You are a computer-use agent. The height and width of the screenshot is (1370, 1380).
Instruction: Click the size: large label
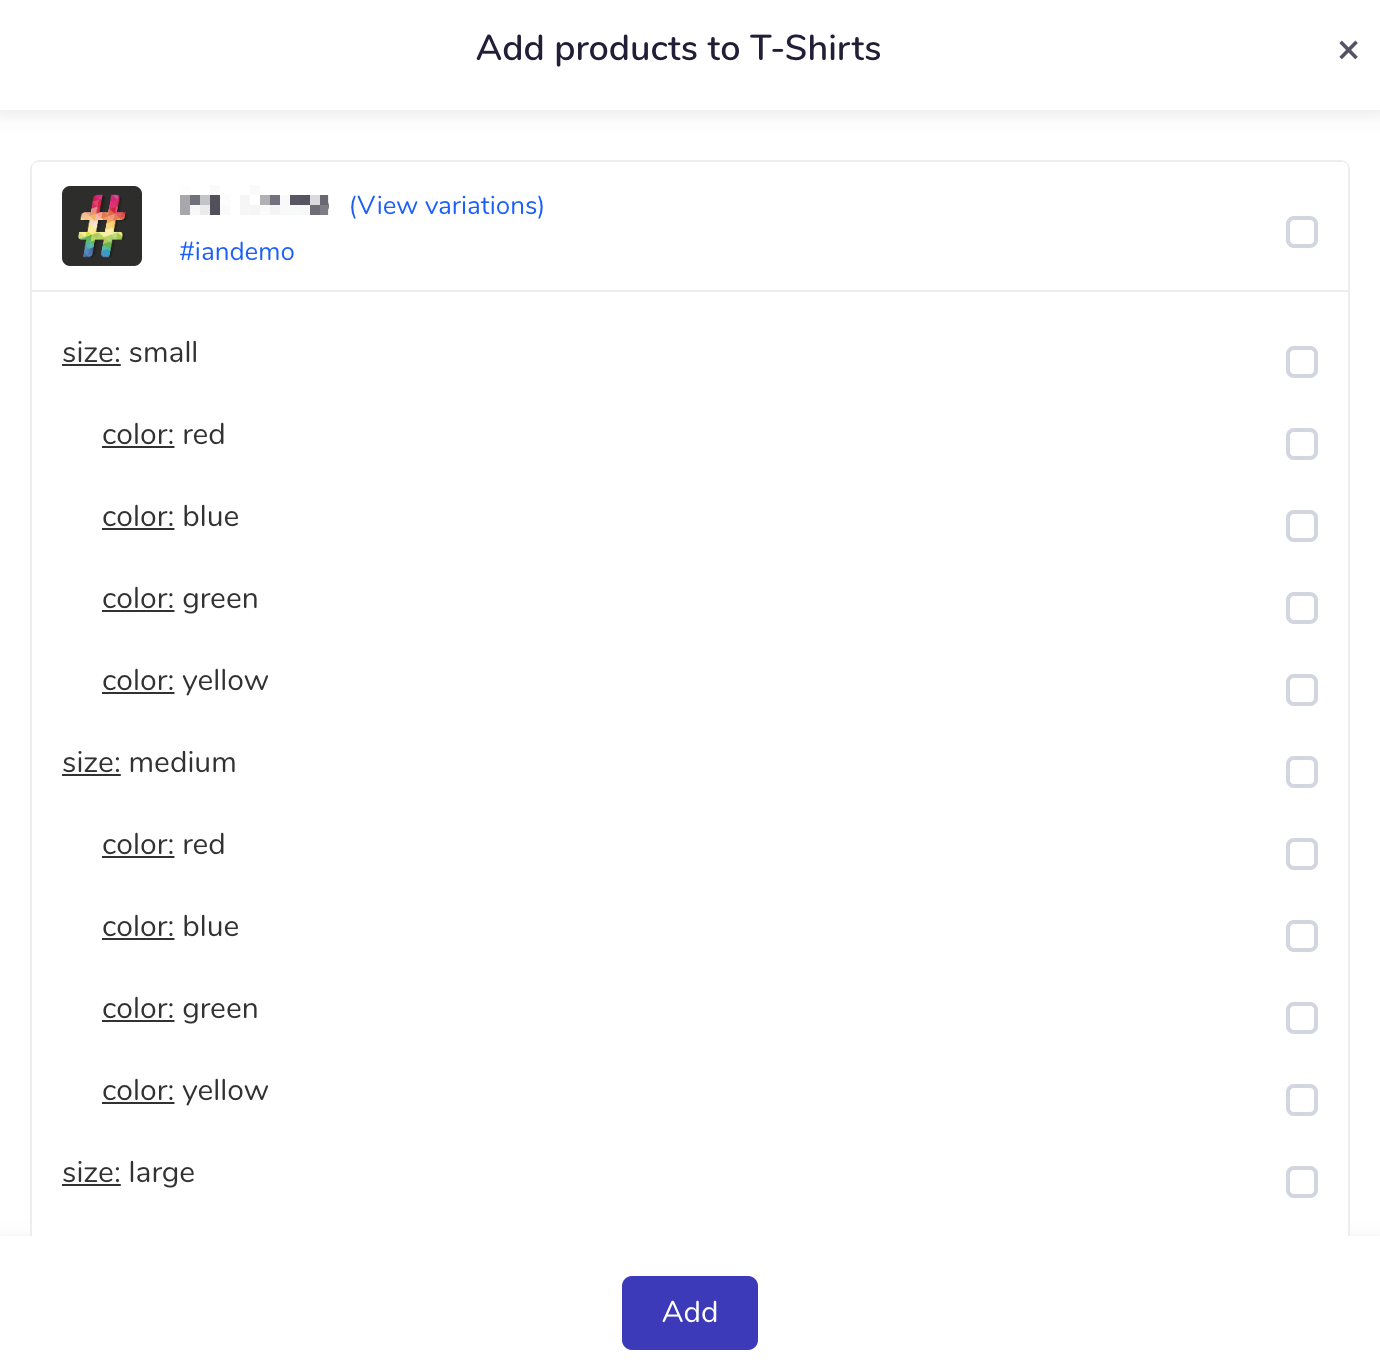coord(128,1173)
